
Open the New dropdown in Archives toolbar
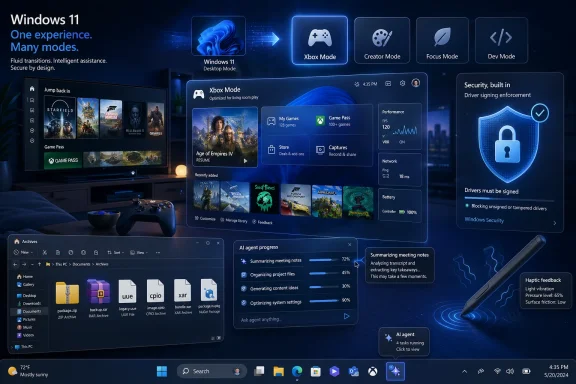23,252
